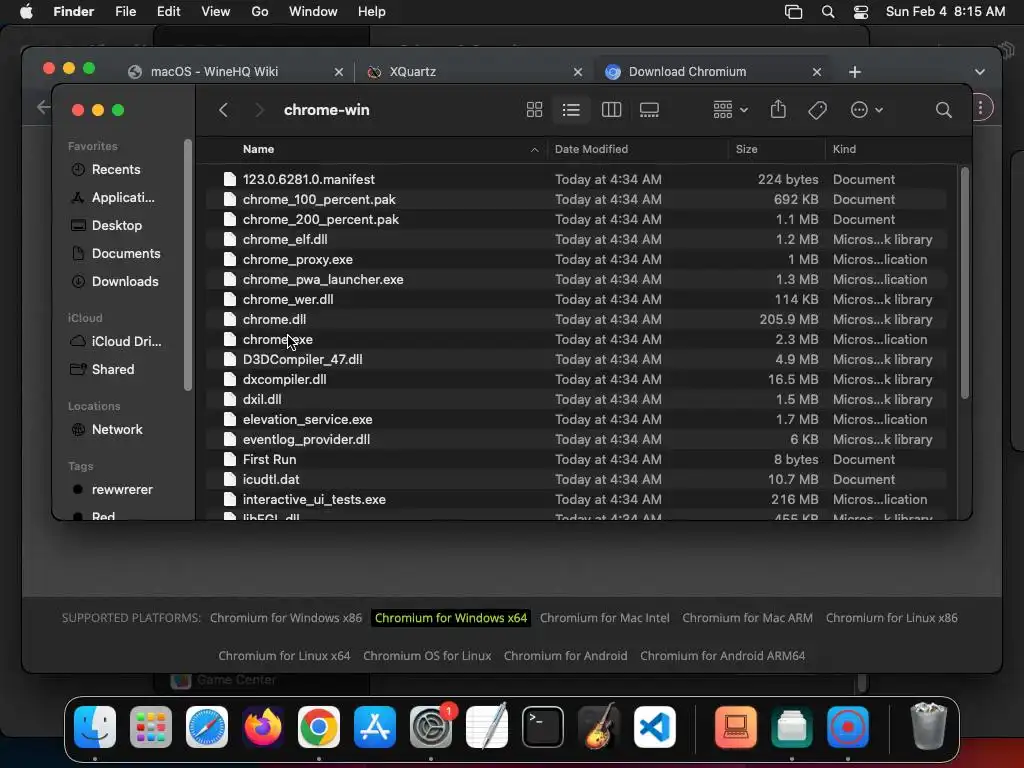Image resolution: width=1024 pixels, height=768 pixels.
Task: Click the Finder search magnifier
Action: [x=943, y=110]
